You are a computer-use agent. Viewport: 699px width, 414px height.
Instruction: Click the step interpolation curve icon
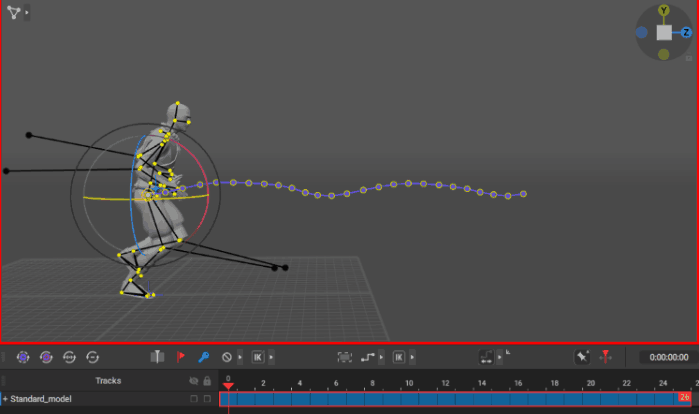[368, 357]
